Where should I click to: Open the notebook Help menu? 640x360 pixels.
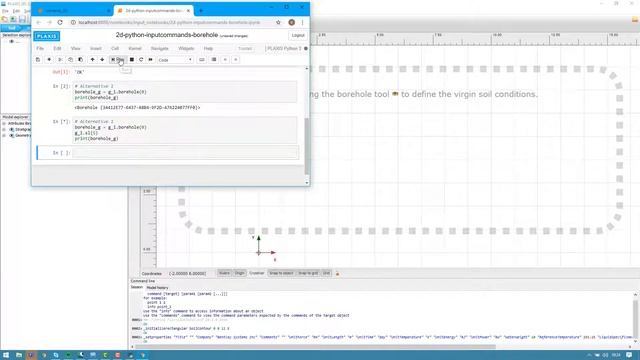(208, 49)
